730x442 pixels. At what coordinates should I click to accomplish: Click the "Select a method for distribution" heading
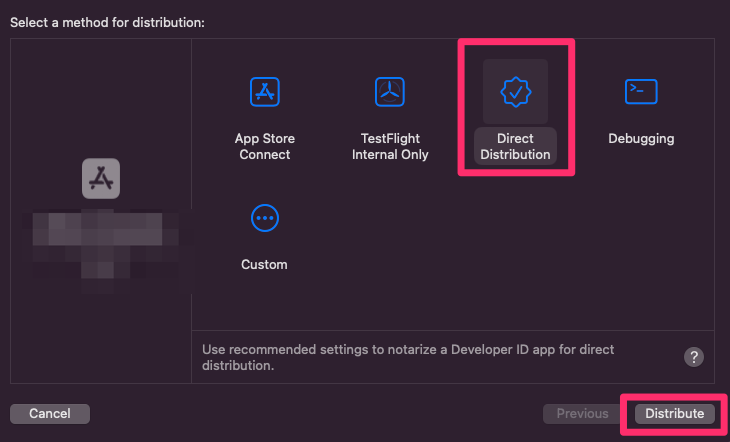tap(107, 21)
